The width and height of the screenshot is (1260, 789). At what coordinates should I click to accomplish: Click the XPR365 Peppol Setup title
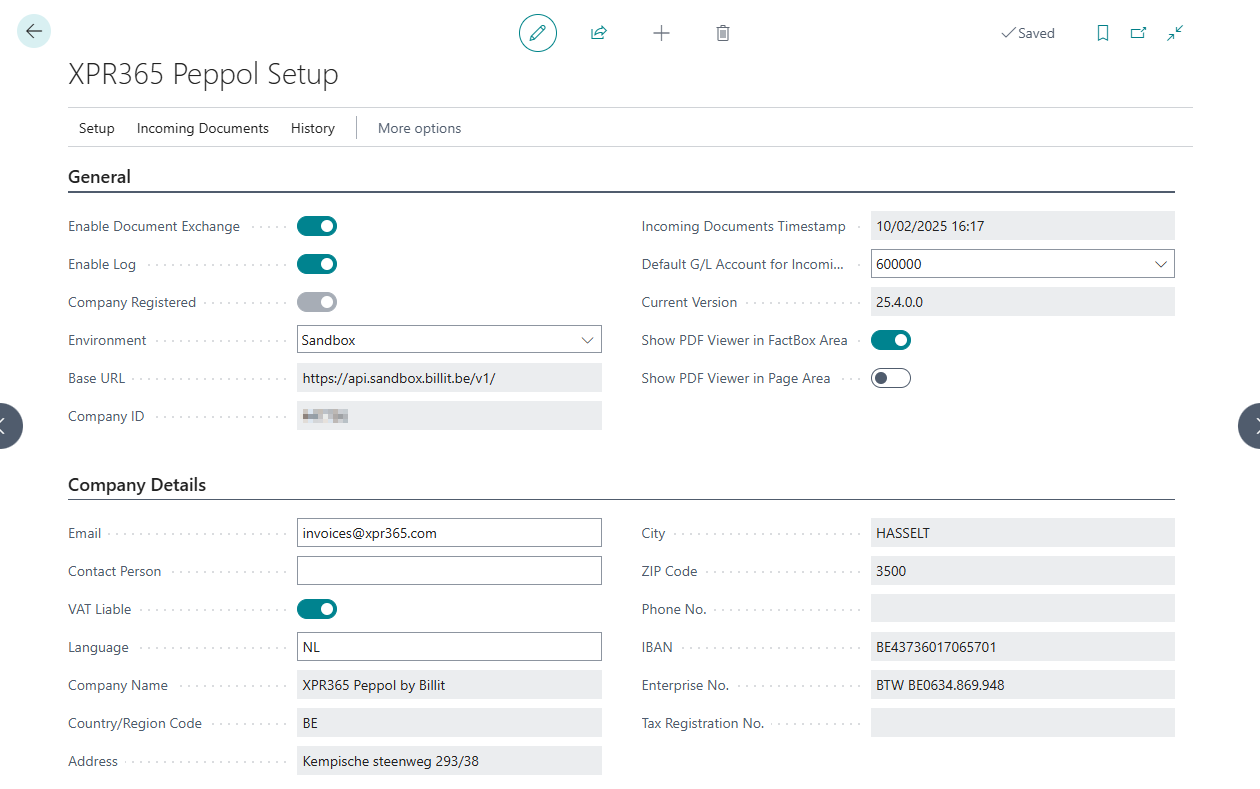pos(203,74)
